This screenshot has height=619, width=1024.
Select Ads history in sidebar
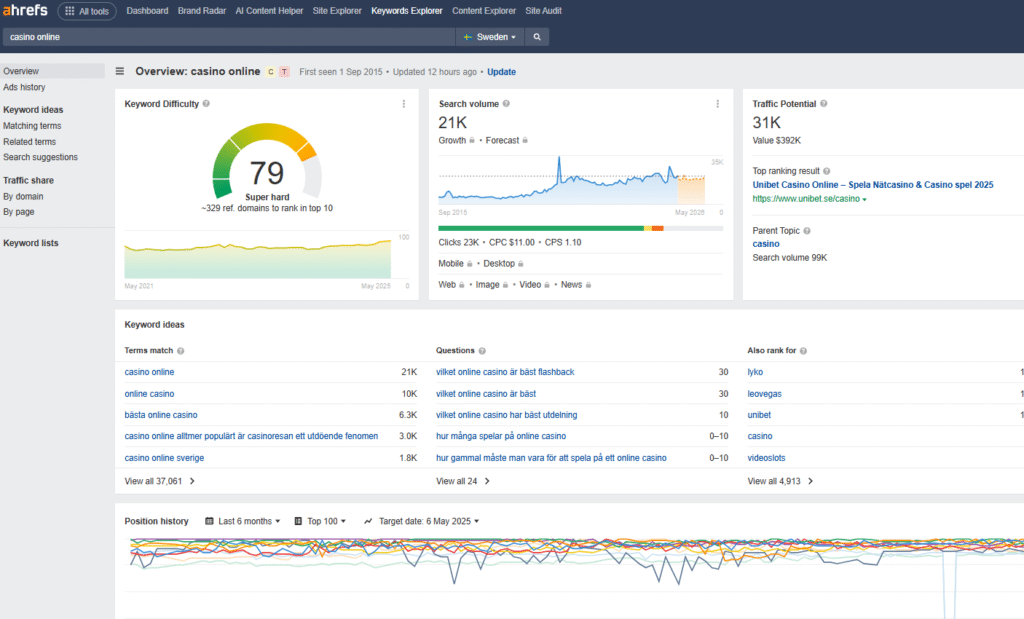point(24,87)
